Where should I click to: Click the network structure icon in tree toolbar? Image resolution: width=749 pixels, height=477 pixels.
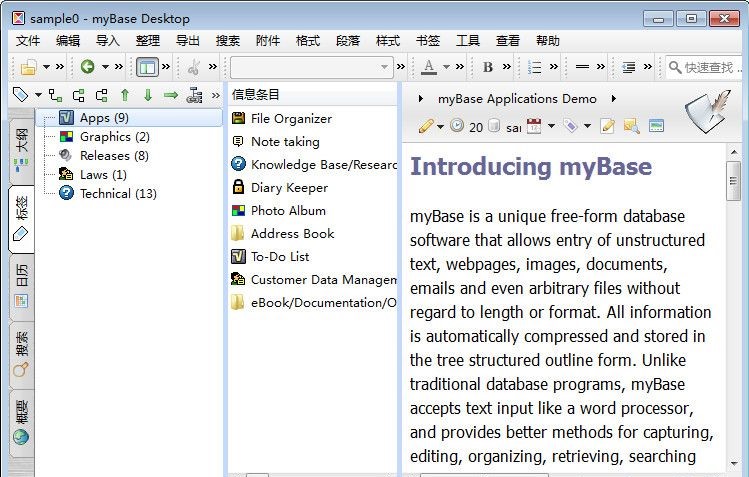point(194,95)
